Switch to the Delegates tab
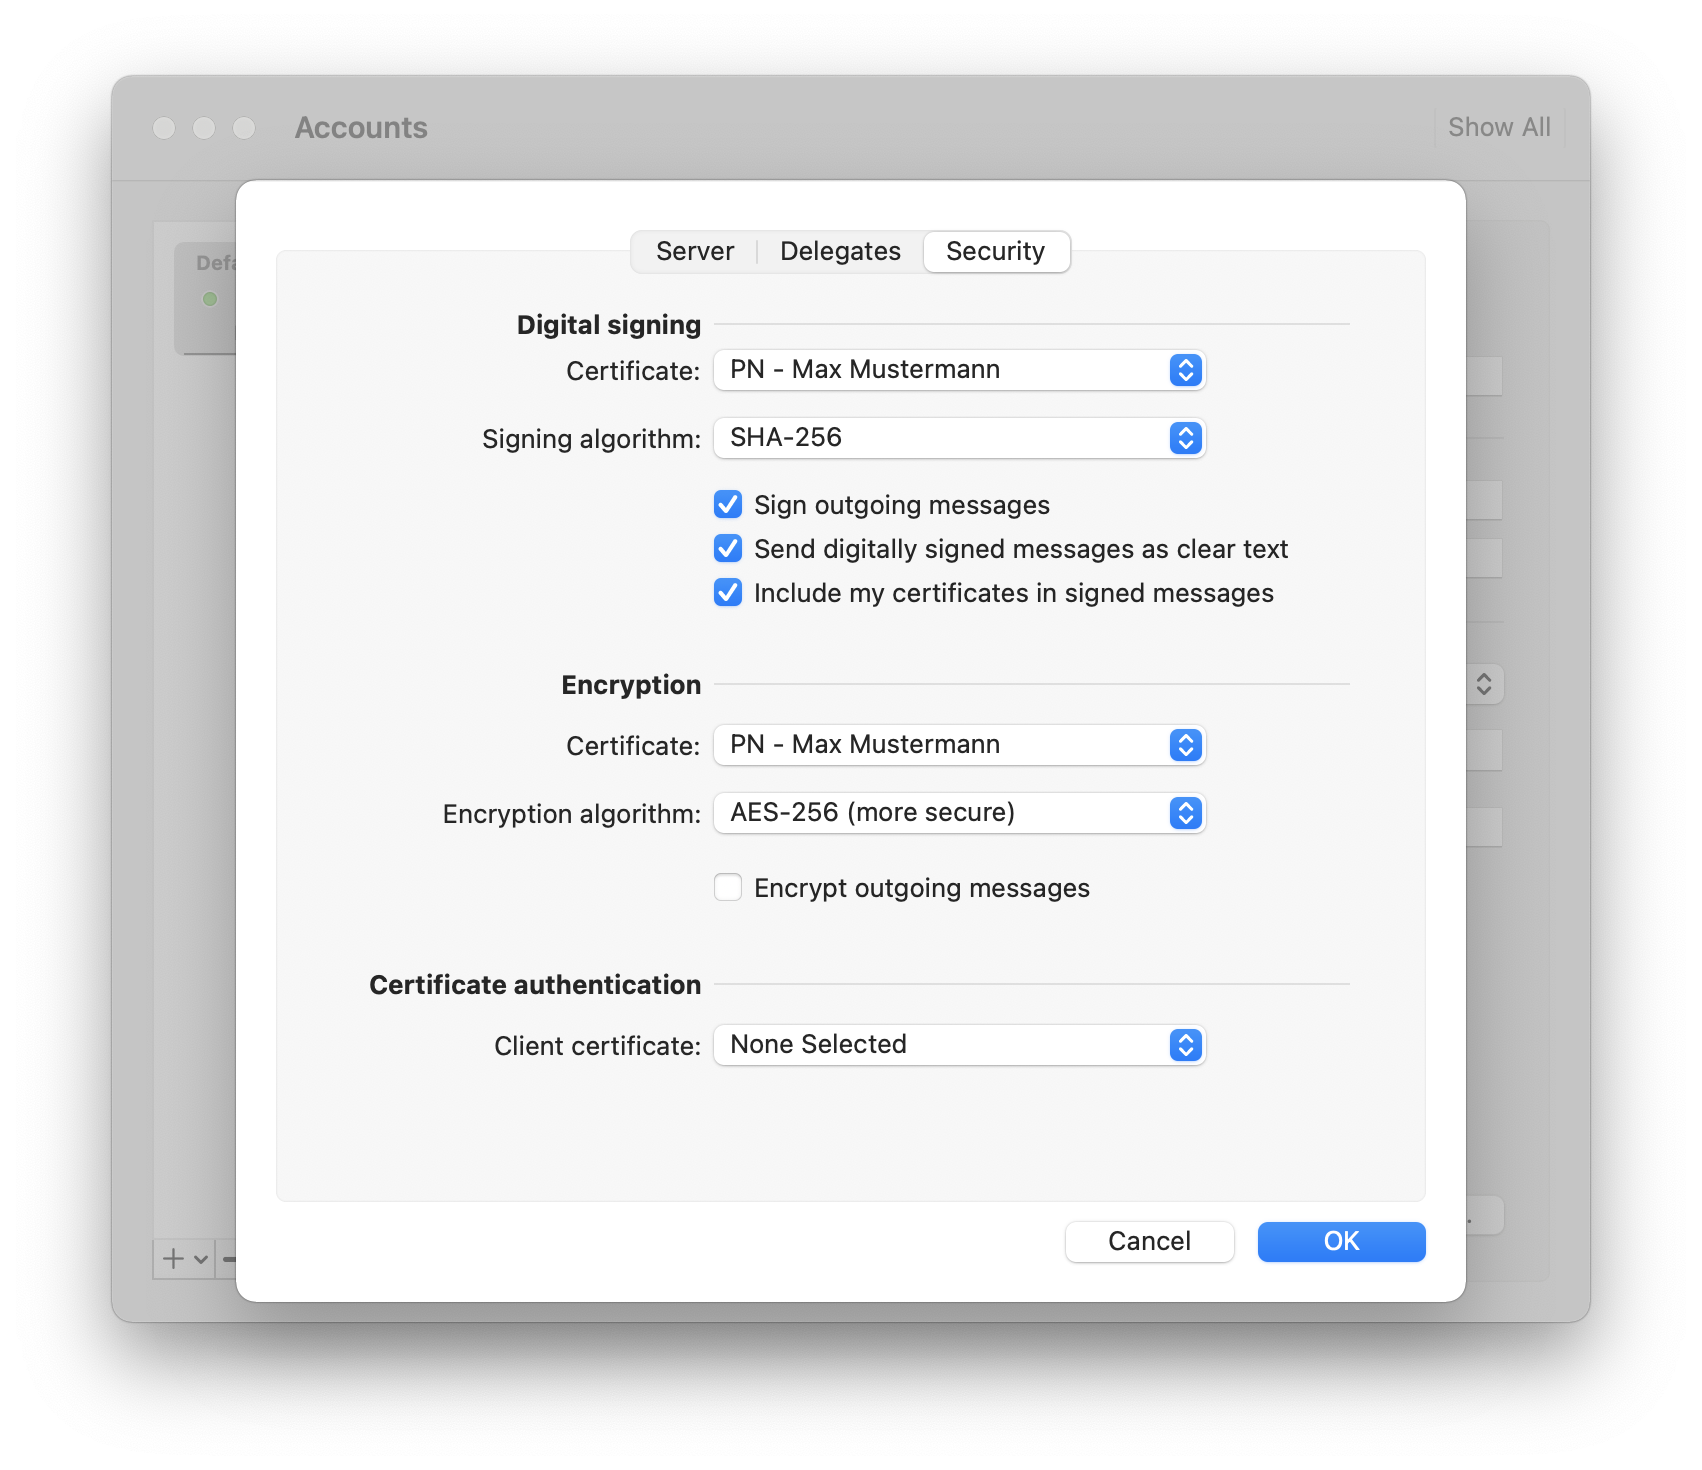Image resolution: width=1702 pixels, height=1470 pixels. click(x=840, y=251)
